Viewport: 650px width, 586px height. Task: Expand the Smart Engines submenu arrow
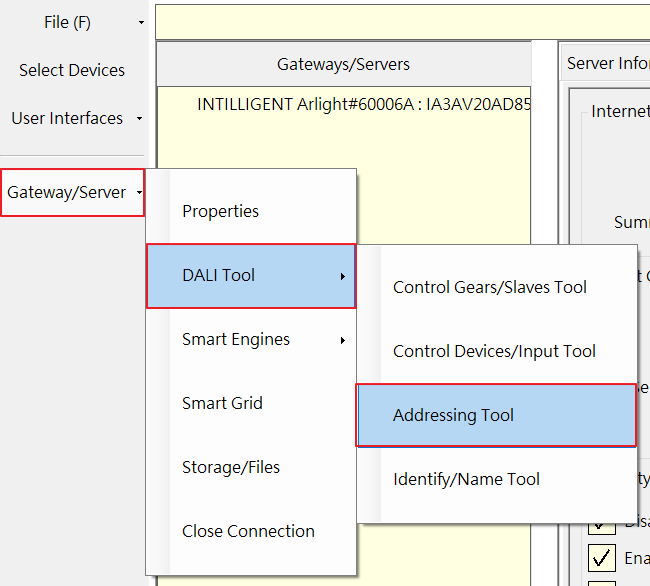pyautogui.click(x=343, y=340)
